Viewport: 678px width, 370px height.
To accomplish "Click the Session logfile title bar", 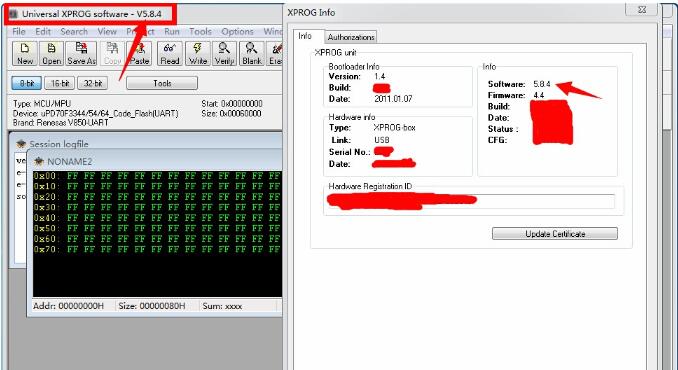I will (147, 141).
